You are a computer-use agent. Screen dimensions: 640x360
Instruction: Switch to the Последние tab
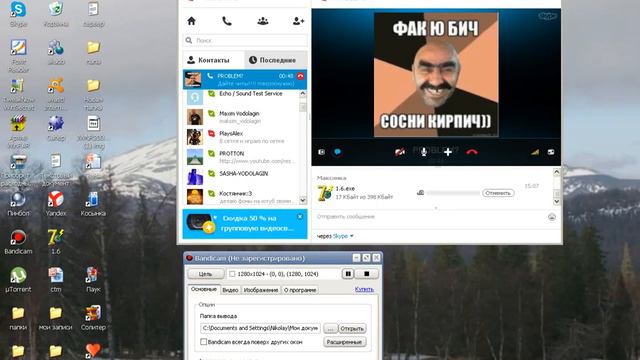(x=276, y=60)
